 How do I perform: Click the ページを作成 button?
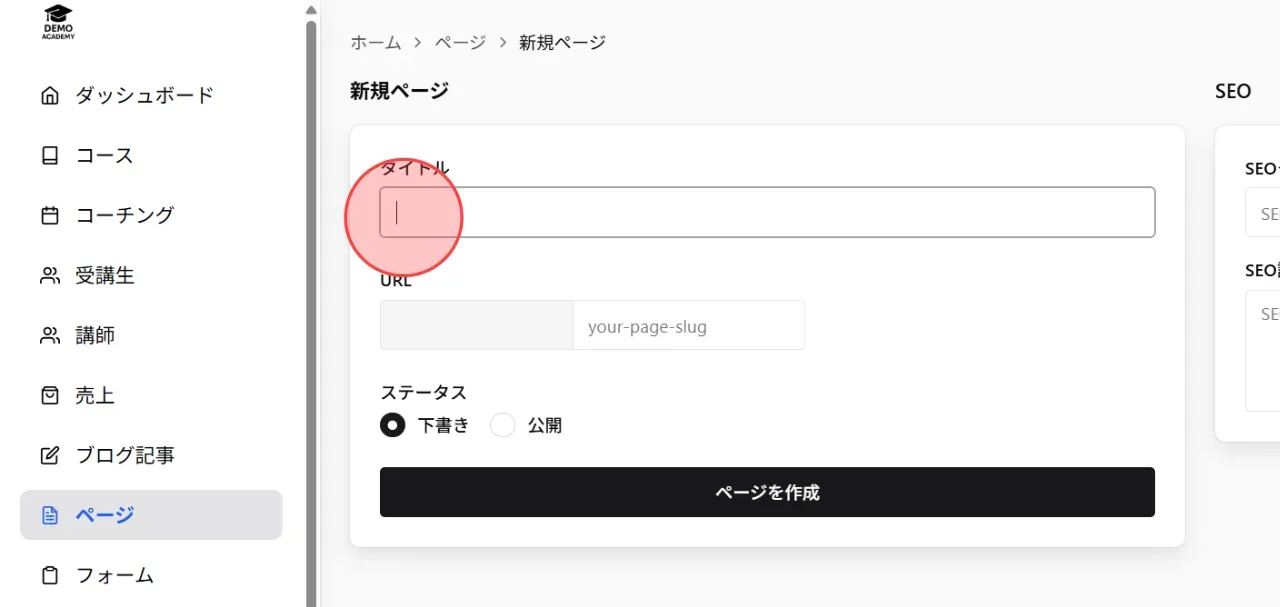click(x=767, y=492)
